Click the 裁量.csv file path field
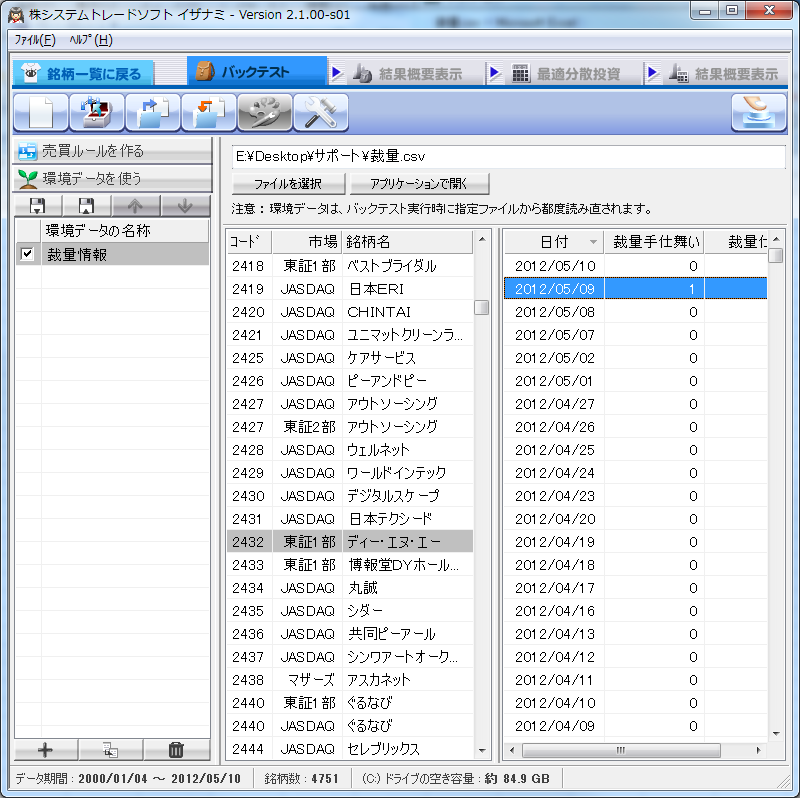 click(x=508, y=156)
